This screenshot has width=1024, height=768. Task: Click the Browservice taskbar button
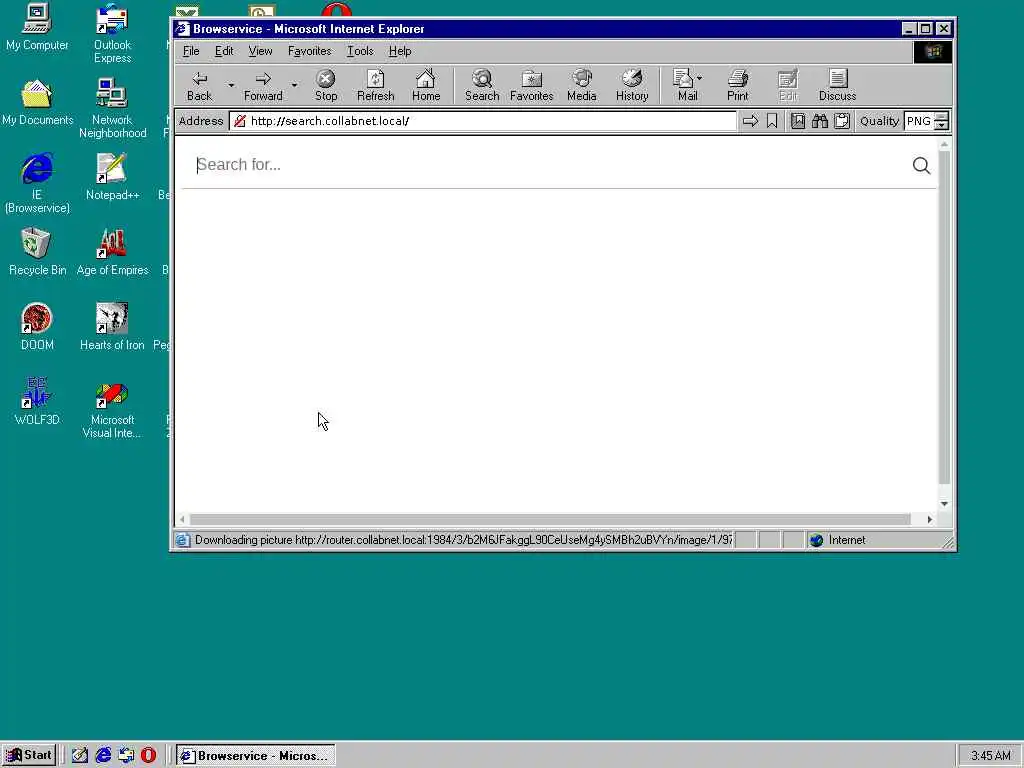255,756
